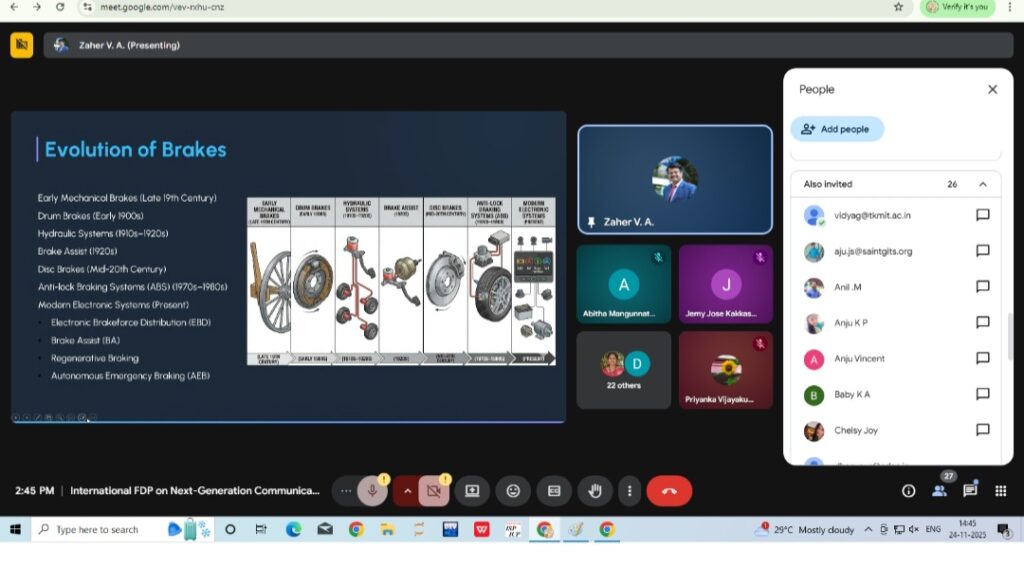The width and height of the screenshot is (1024, 567).
Task: Open the meeting details info icon
Action: (x=908, y=491)
